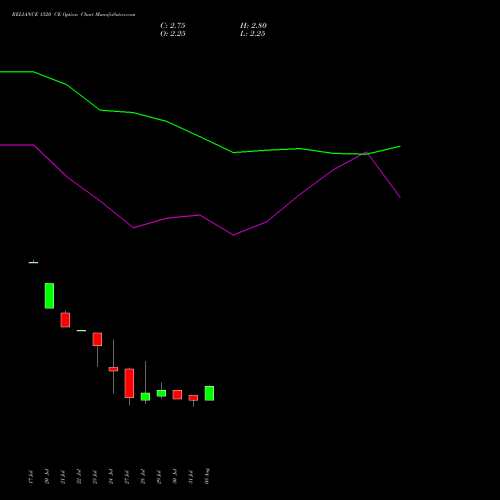The width and height of the screenshot is (500, 500).
Task: Click the red candle for 21 Jul
Action: (x=65, y=320)
